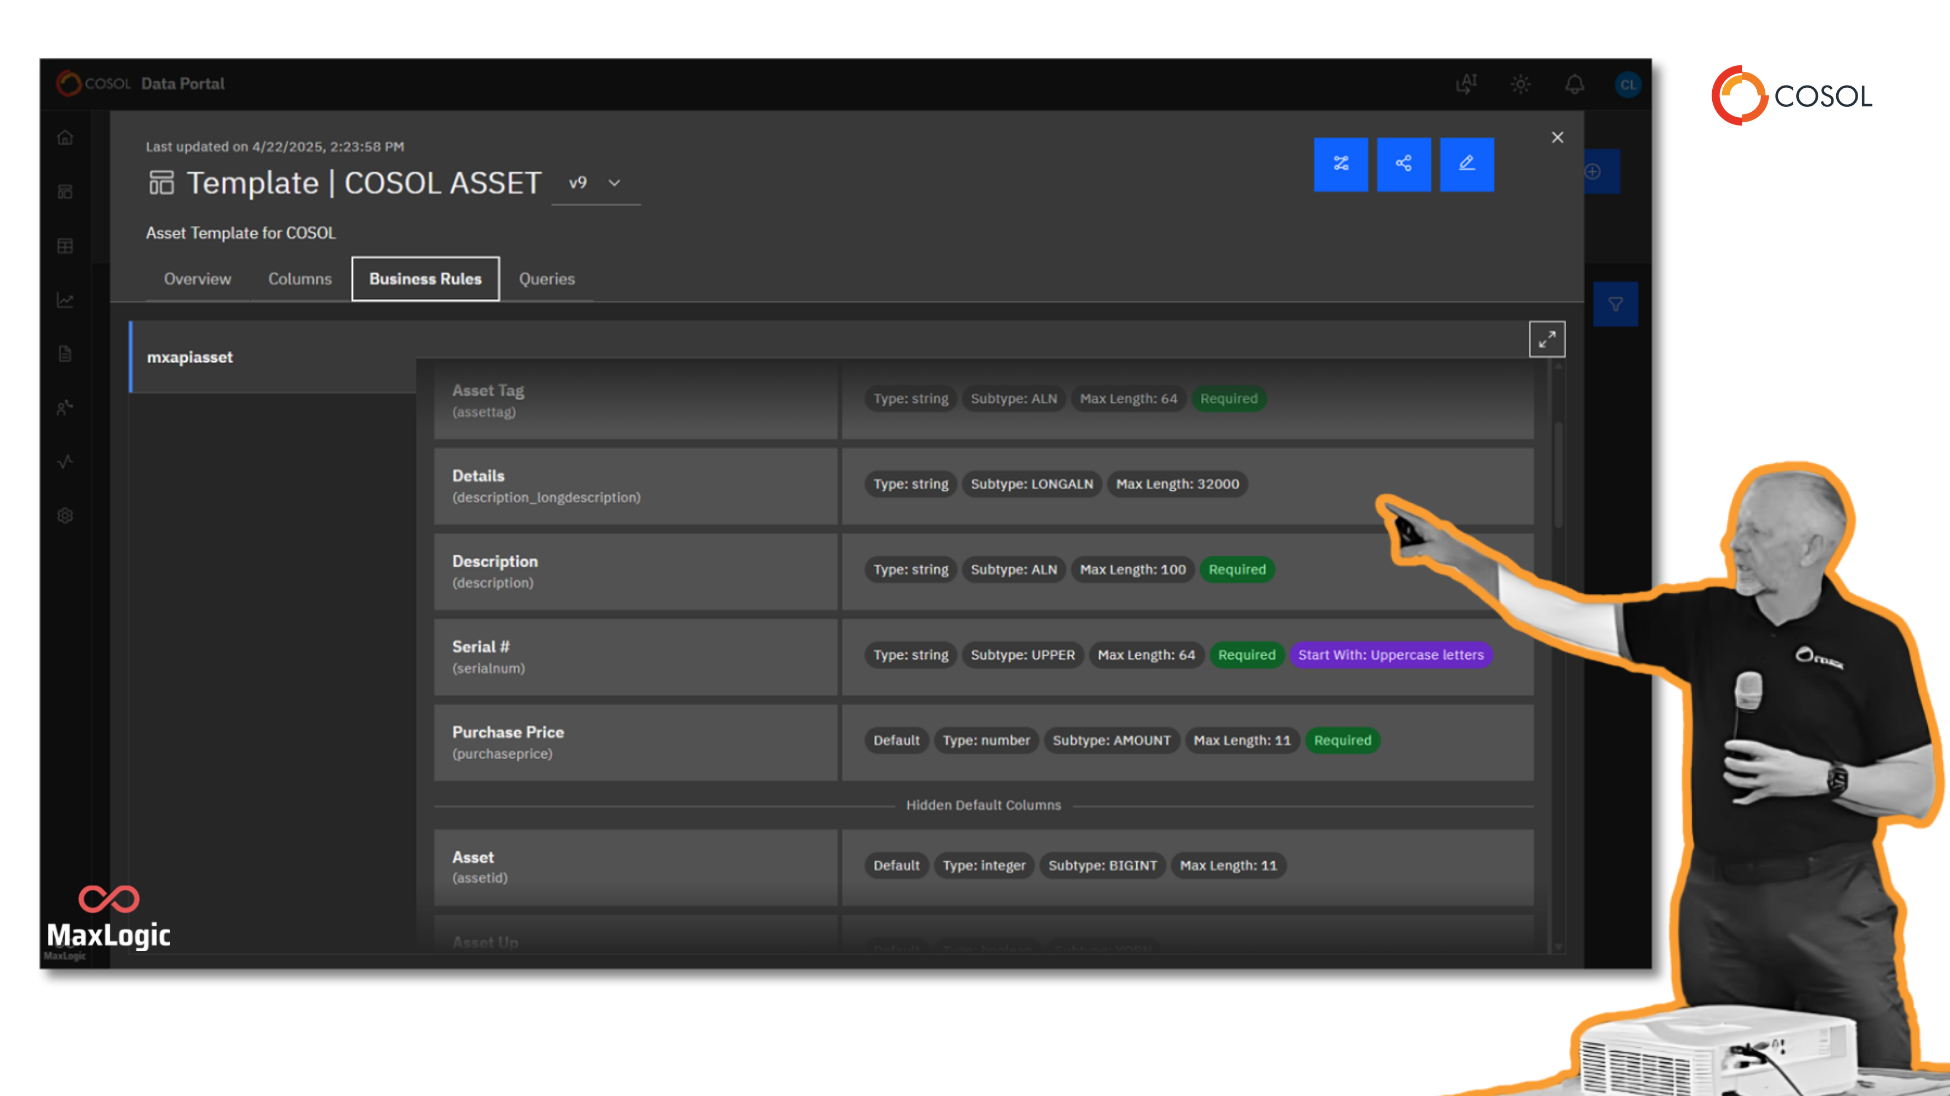Expand the business rules panel to fullscreen
This screenshot has width=1950, height=1096.
(1547, 340)
